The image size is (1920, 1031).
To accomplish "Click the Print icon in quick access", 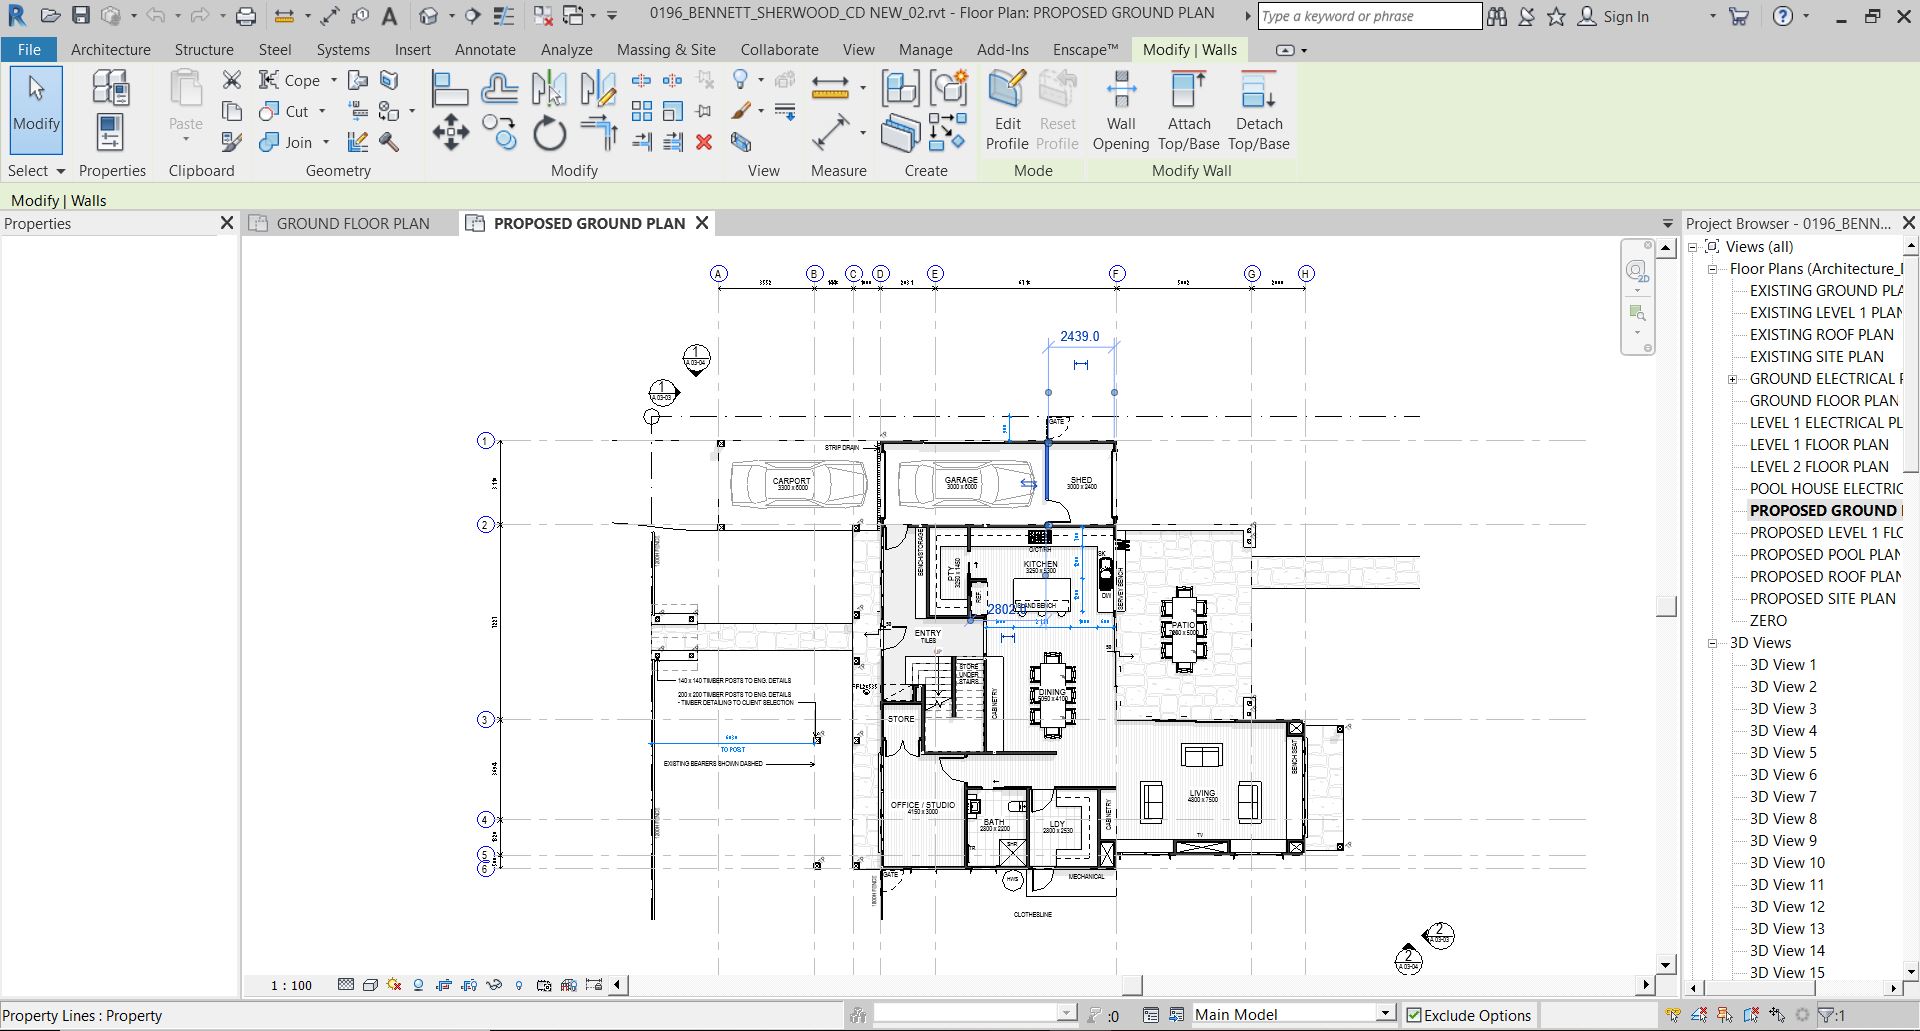I will pos(245,16).
